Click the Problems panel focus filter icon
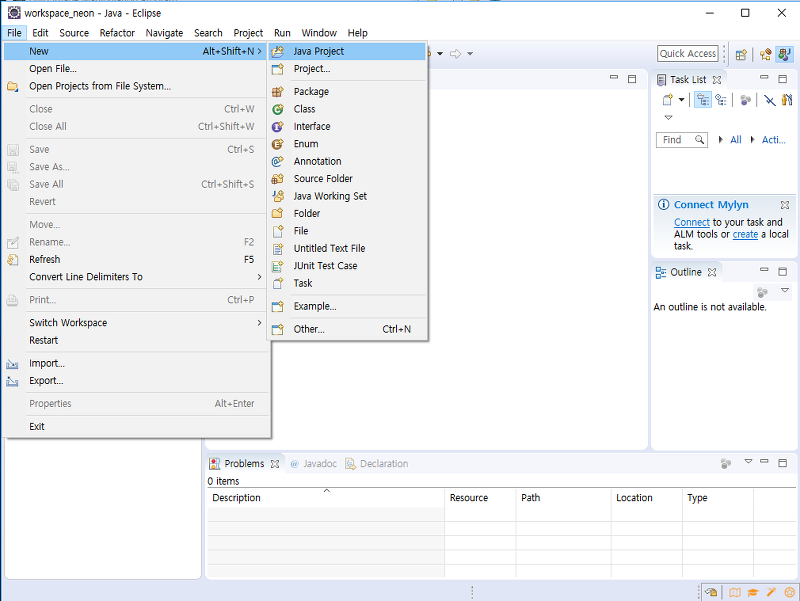Screen dimensions: 800x601 coord(726,463)
